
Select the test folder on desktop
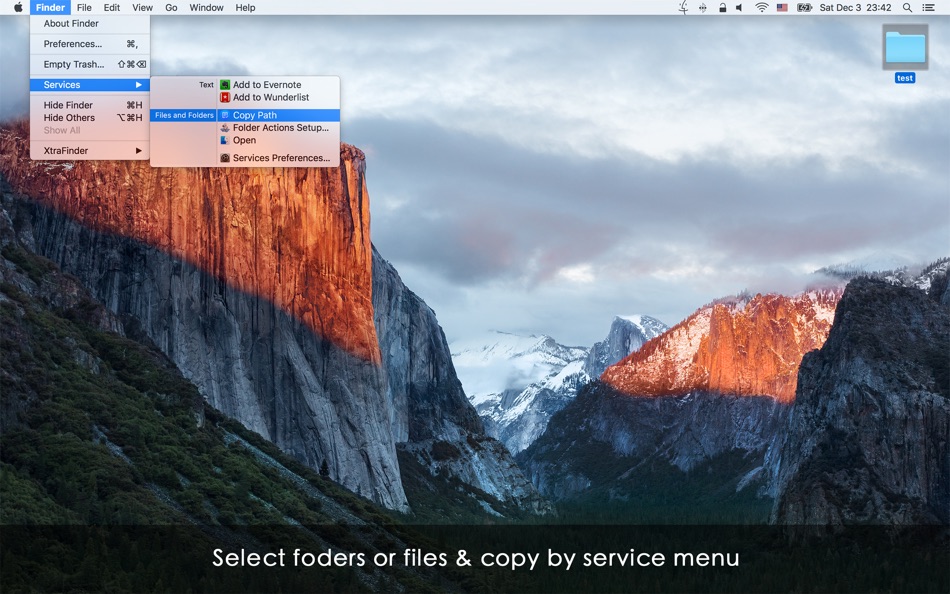905,47
